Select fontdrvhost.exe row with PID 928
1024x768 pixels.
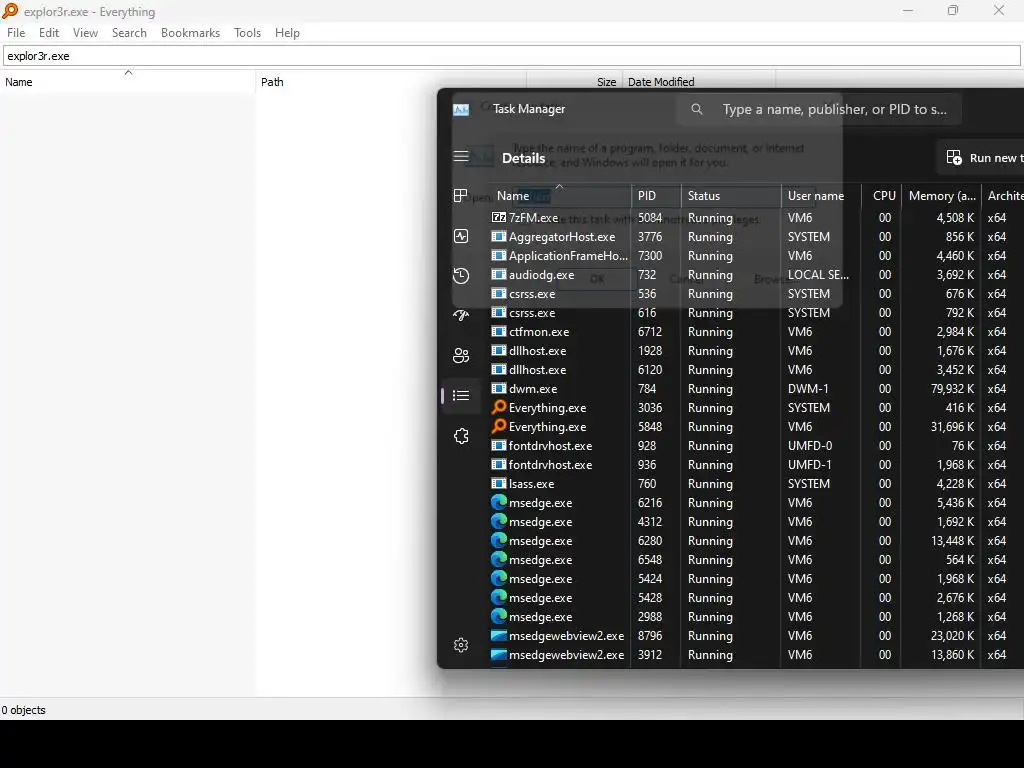pyautogui.click(x=756, y=445)
